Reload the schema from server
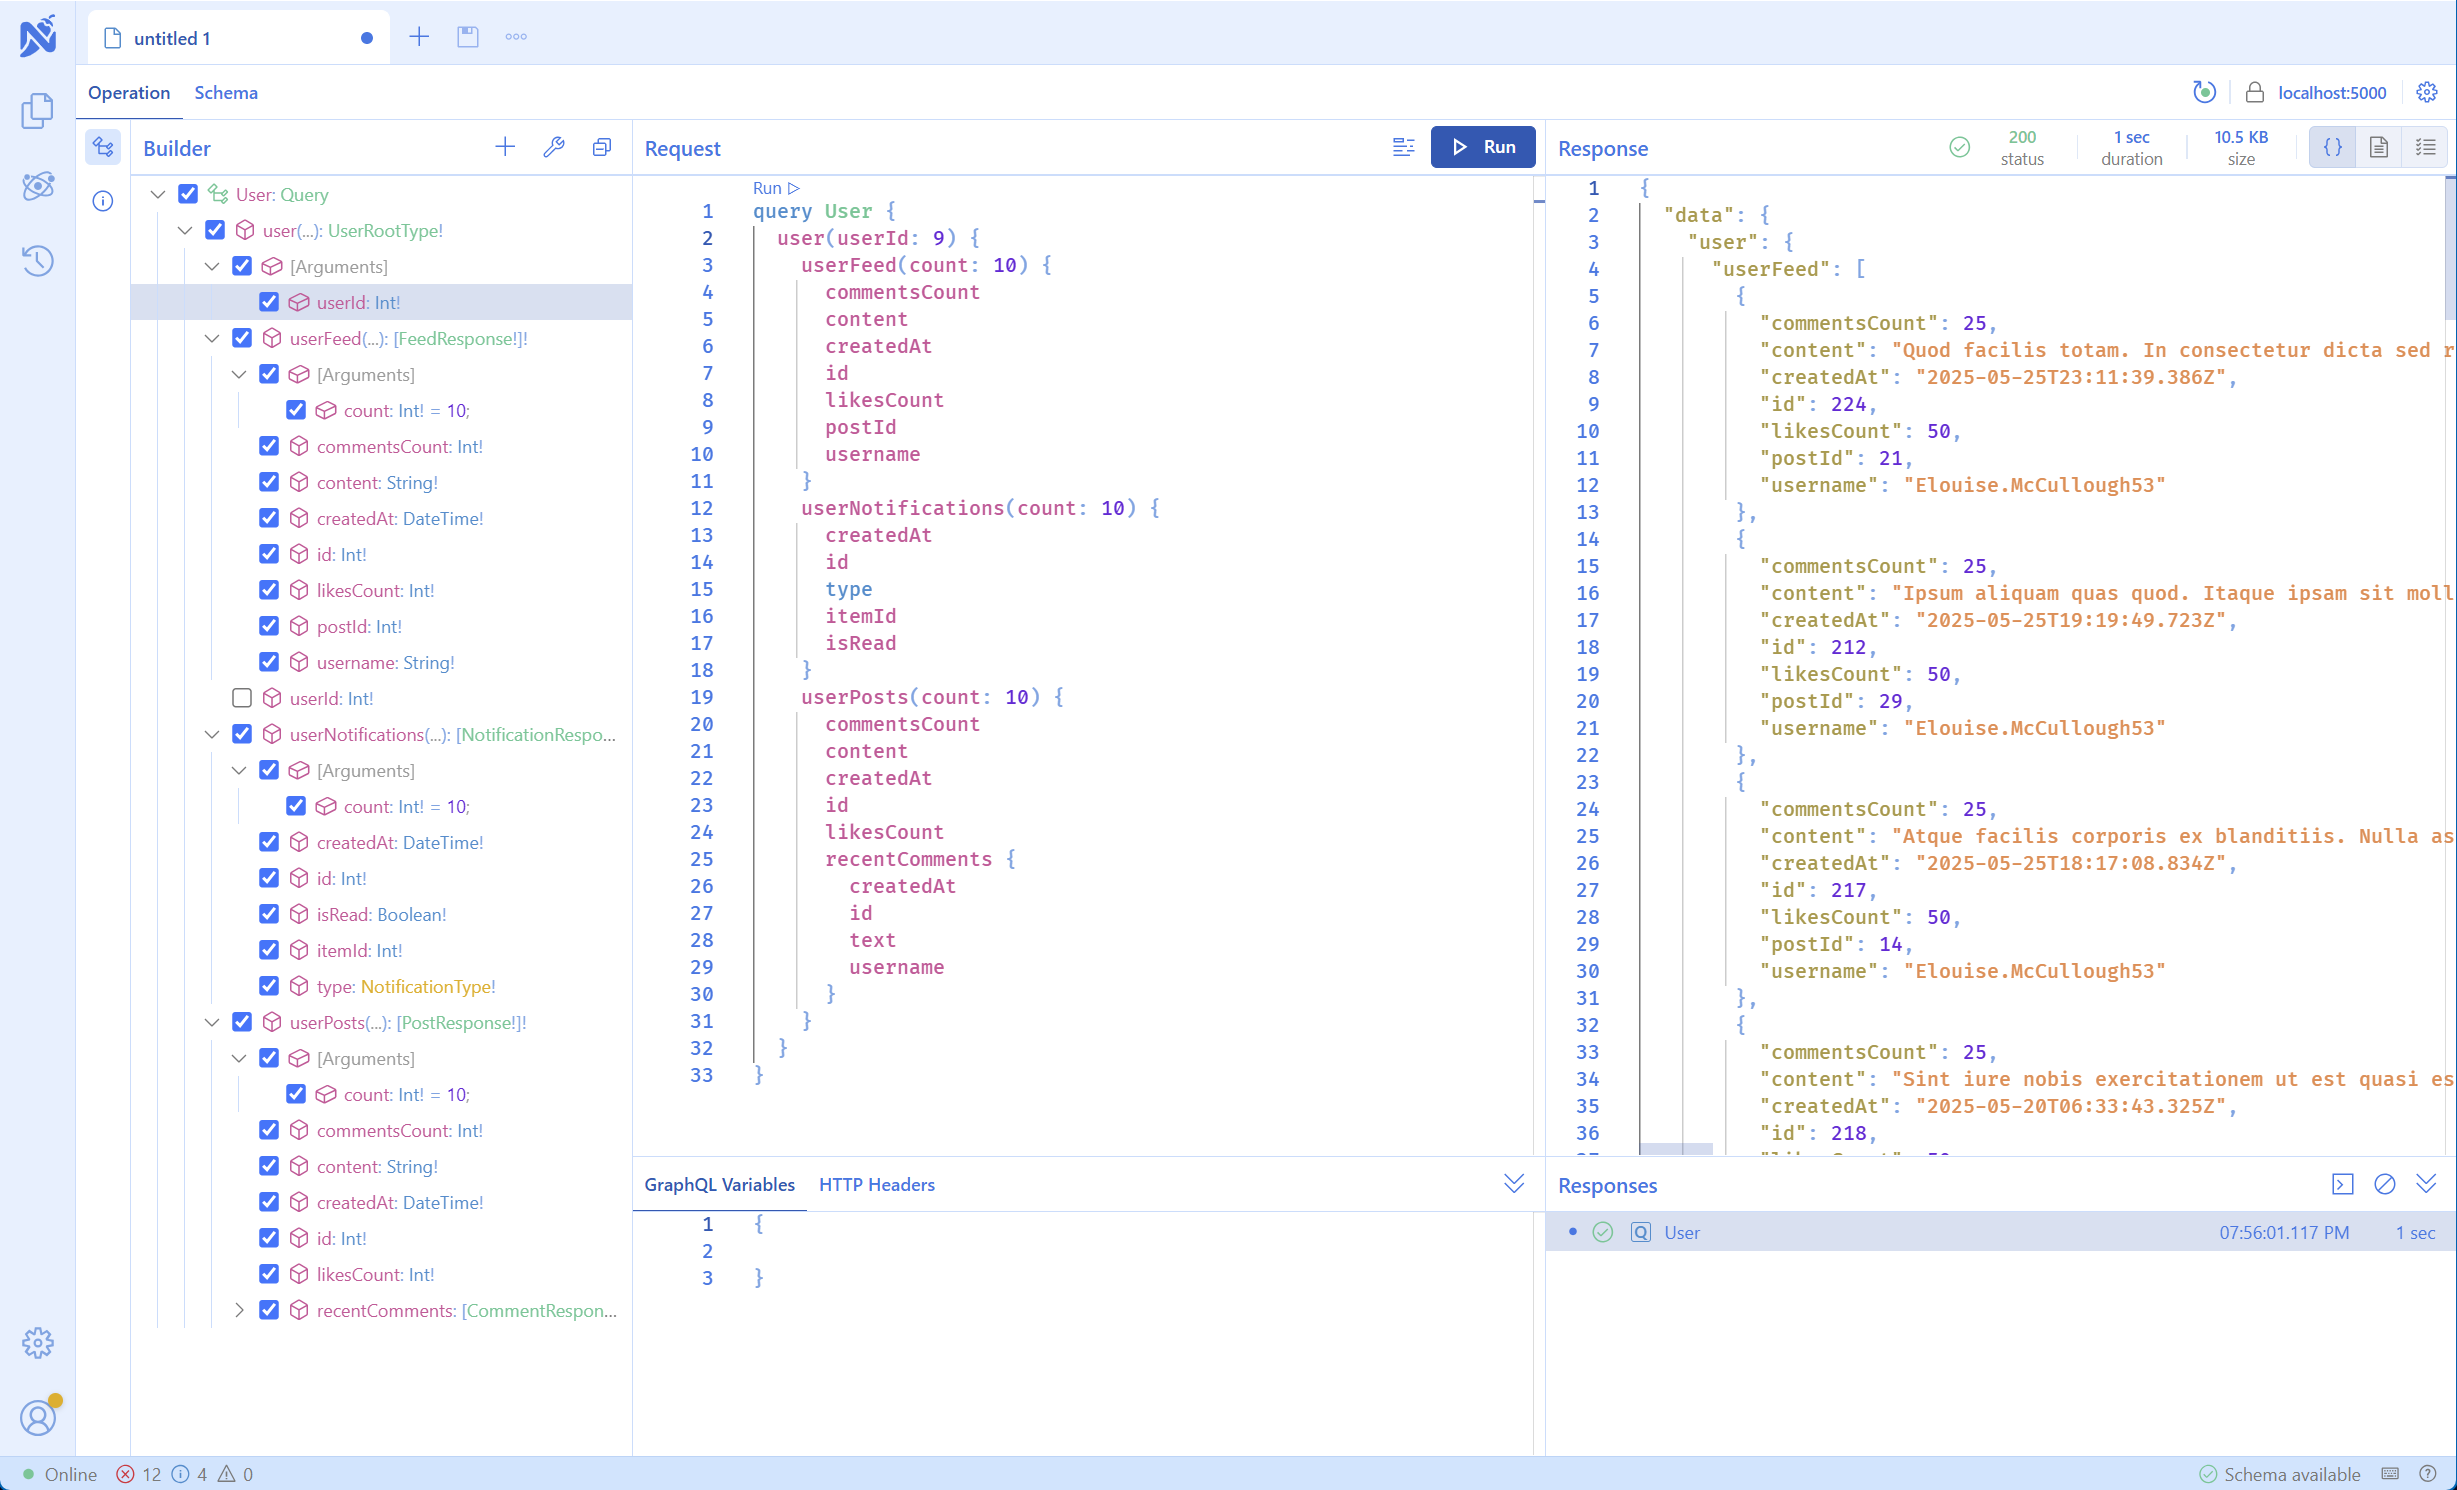Image resolution: width=2457 pixels, height=1490 pixels. click(2204, 92)
